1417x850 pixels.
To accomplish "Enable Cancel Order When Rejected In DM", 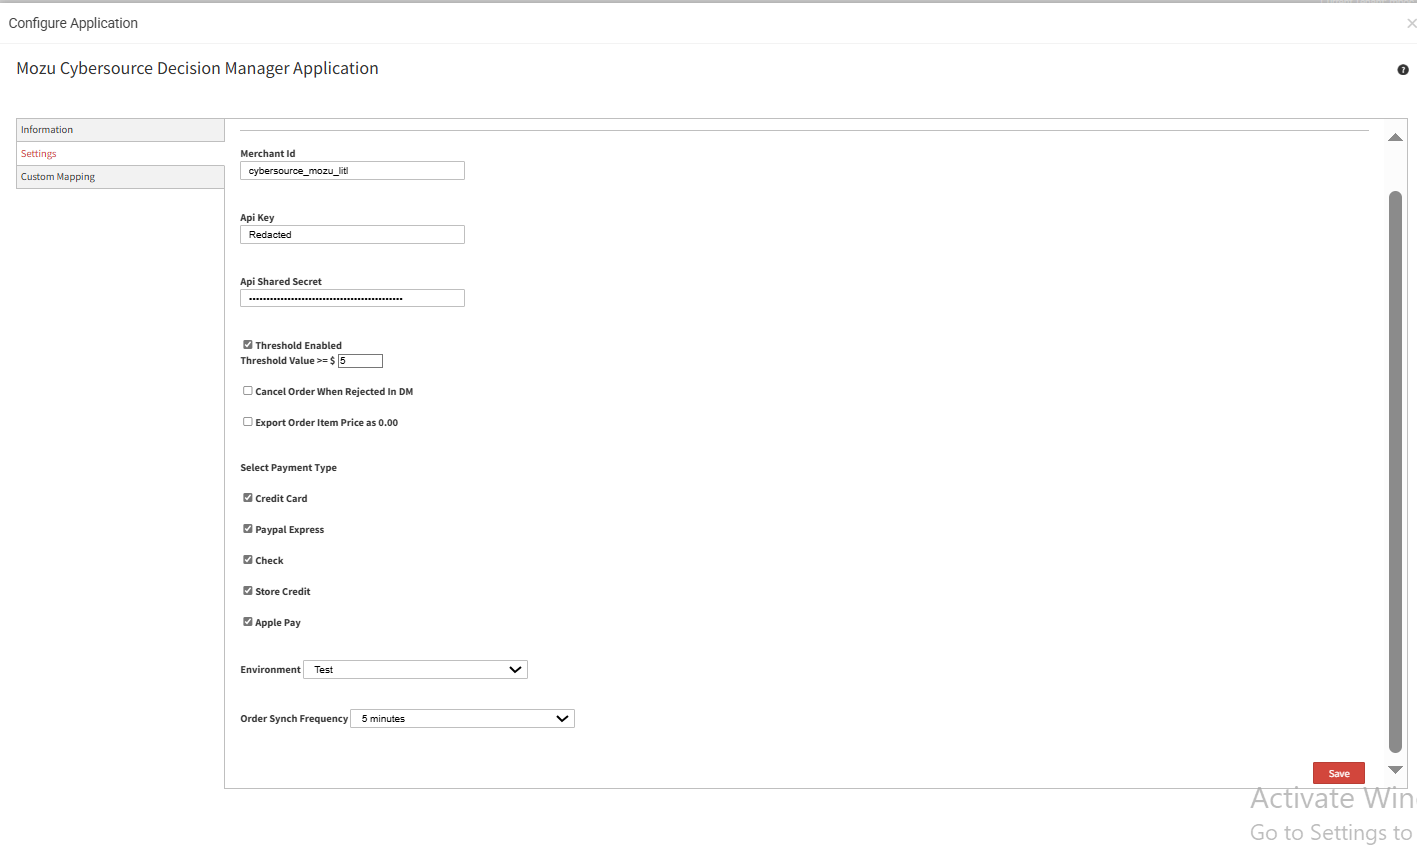I will tap(247, 390).
